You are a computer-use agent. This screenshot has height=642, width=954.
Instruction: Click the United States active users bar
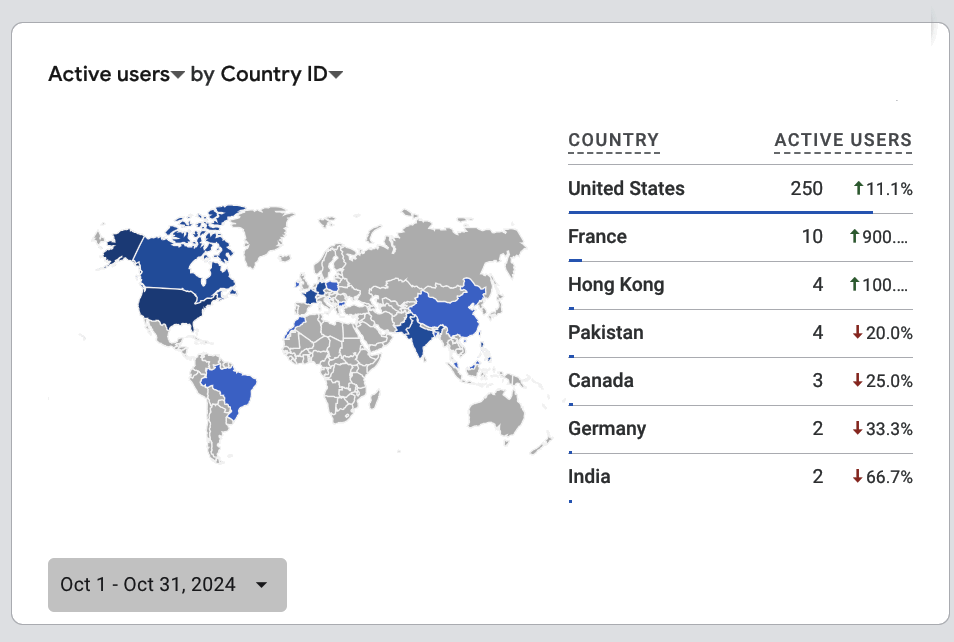coord(720,212)
